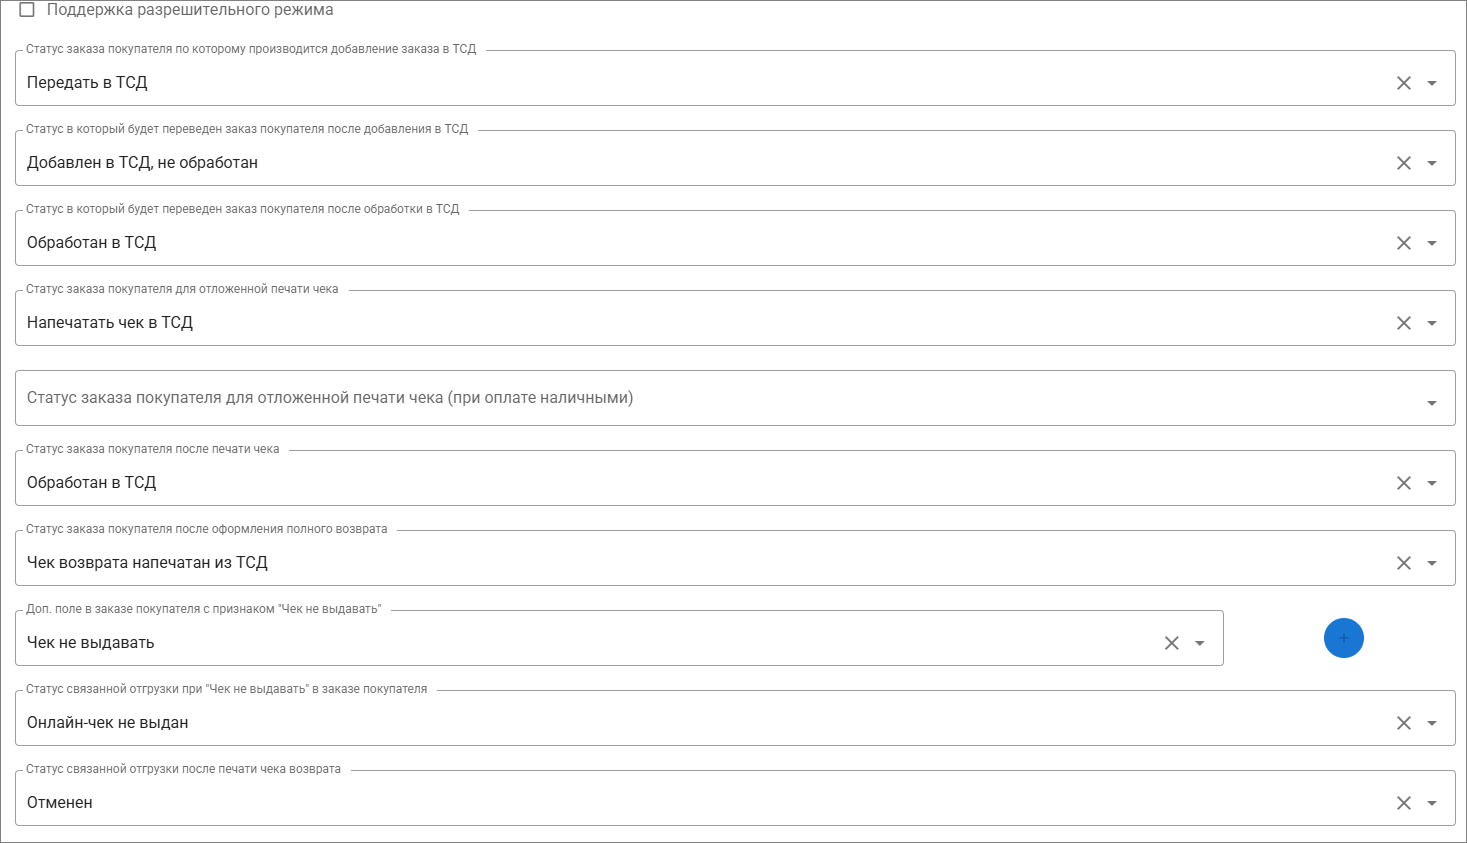
Task: Open dropdown arrow of 'Чек не выдавать' field
Action: [1200, 643]
